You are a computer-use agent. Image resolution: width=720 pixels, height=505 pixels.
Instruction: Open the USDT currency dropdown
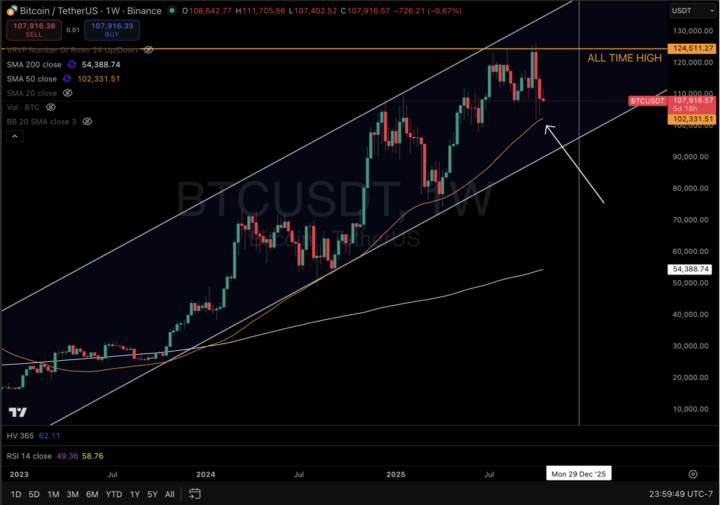[692, 11]
